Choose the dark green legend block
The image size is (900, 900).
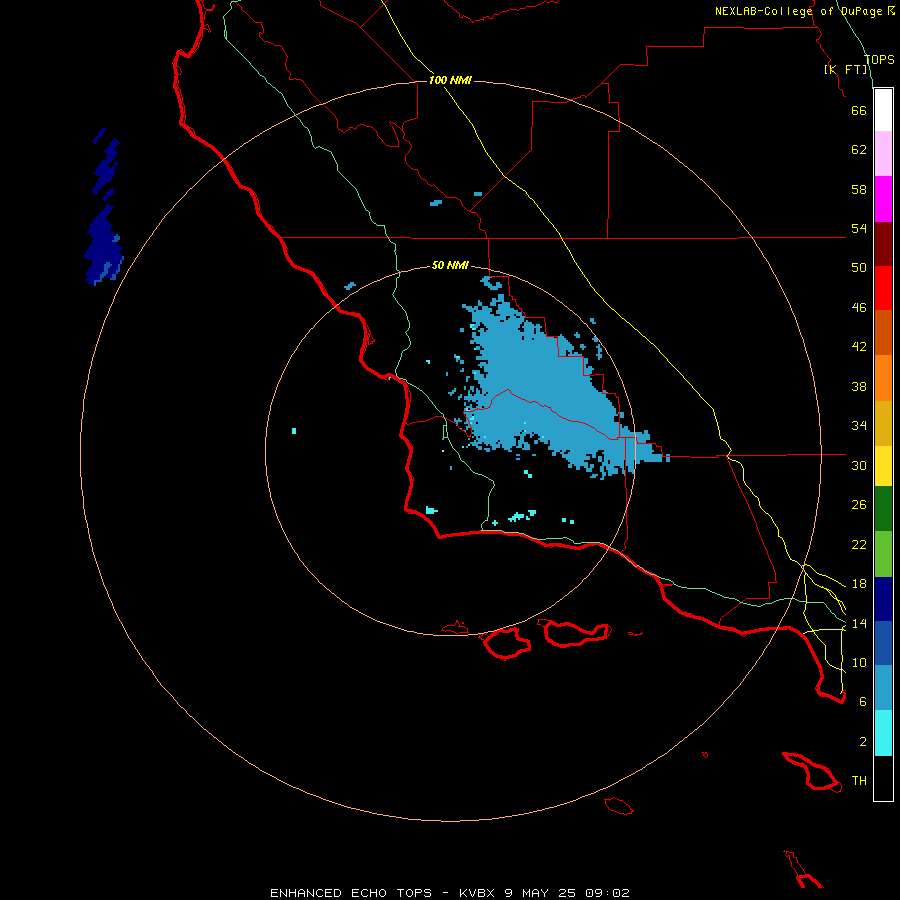coord(883,509)
